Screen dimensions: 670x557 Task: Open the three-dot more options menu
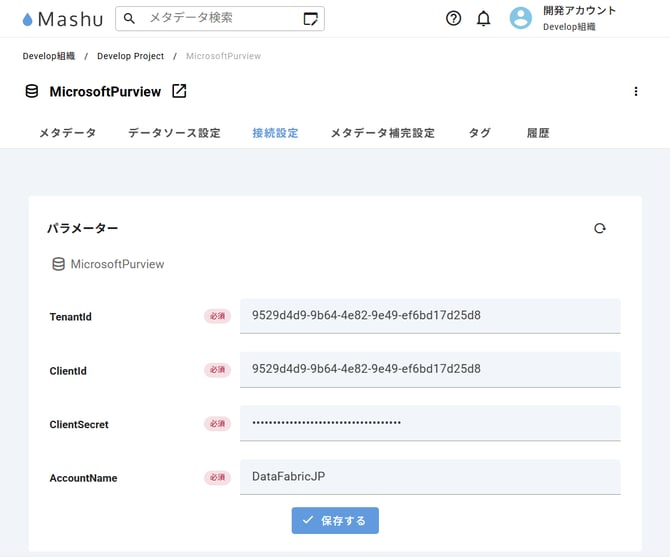[x=636, y=91]
